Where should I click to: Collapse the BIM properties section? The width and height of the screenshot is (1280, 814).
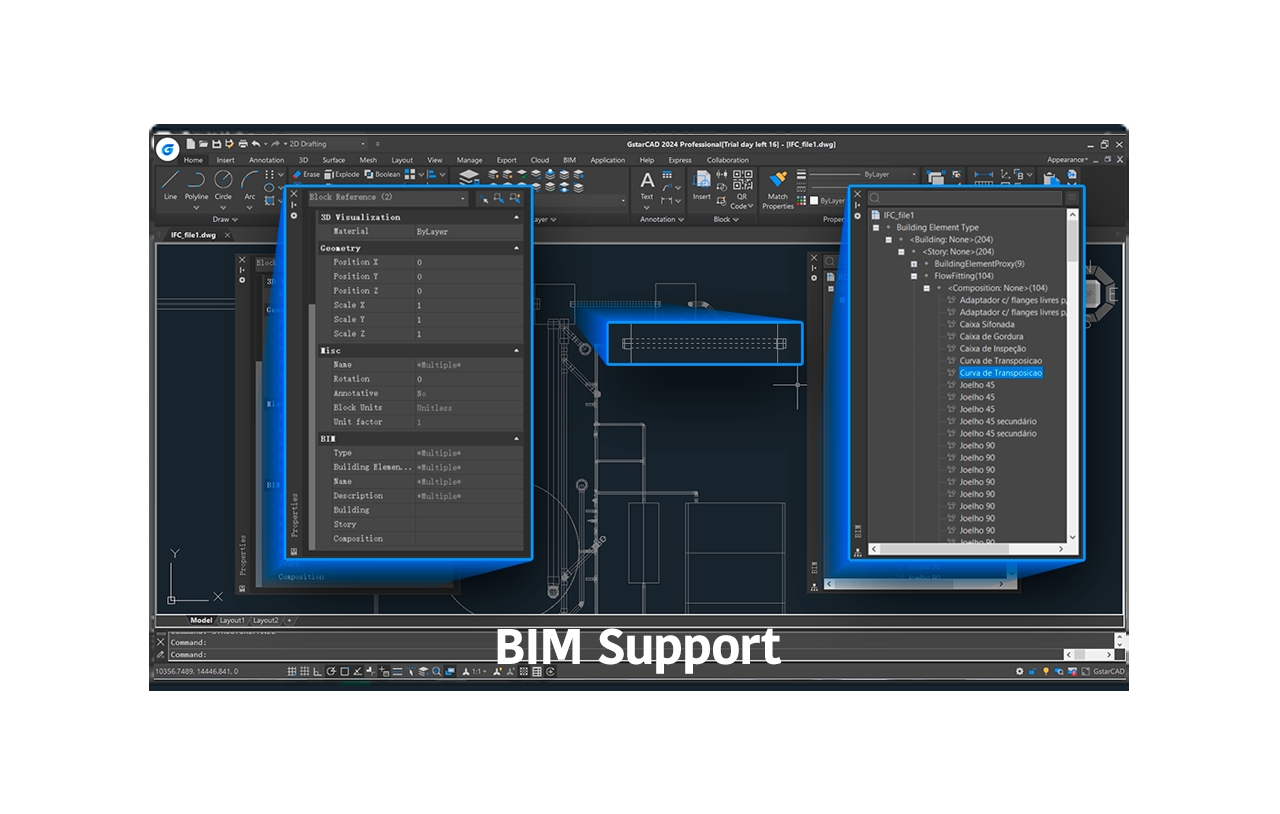[x=516, y=439]
